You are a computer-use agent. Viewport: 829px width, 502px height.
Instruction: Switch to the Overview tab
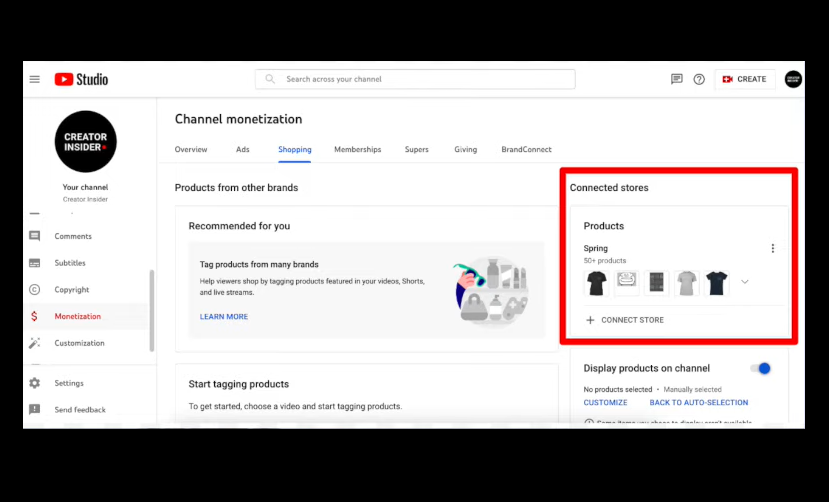tap(191, 150)
